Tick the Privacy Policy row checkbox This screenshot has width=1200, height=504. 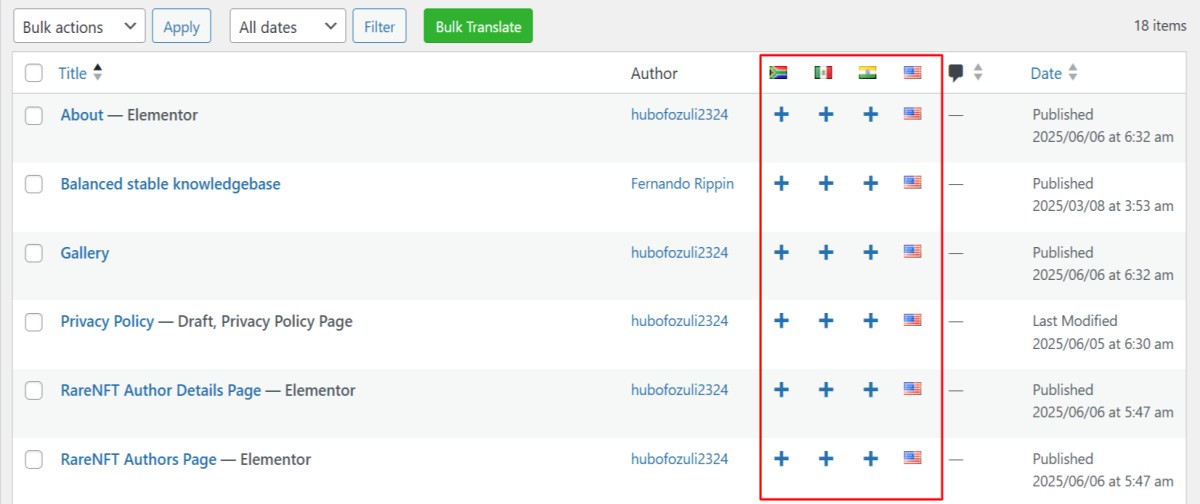tap(34, 322)
